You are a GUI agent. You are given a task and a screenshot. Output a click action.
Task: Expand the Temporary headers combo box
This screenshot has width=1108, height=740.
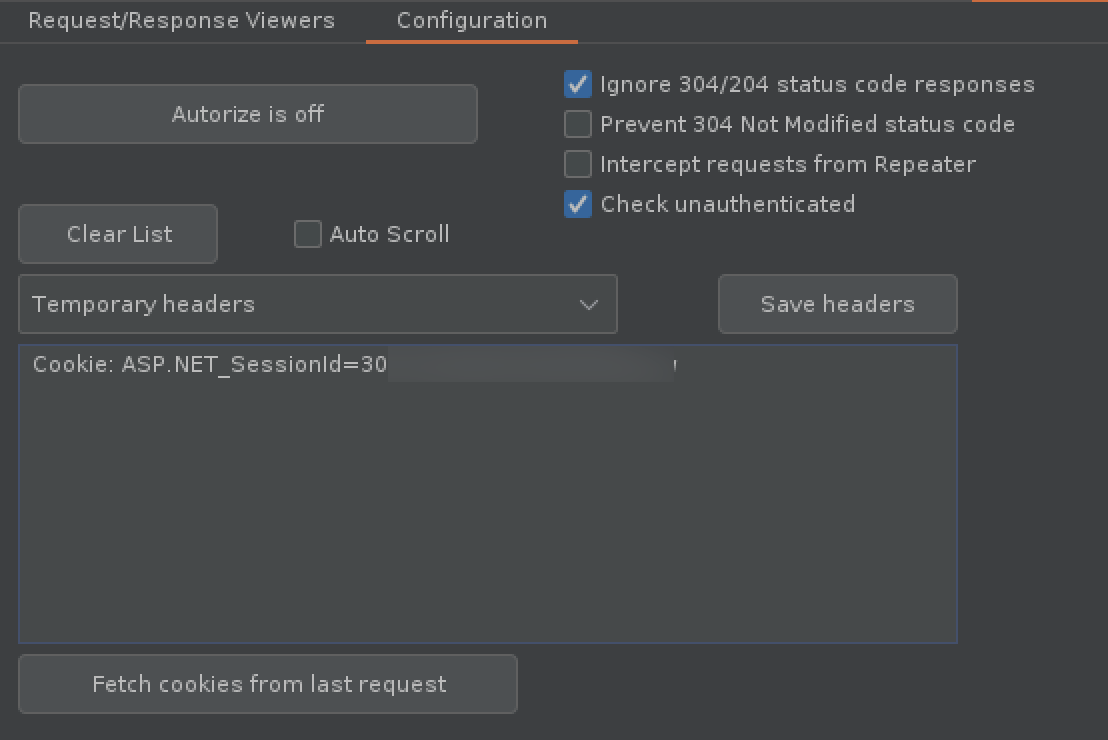click(317, 305)
